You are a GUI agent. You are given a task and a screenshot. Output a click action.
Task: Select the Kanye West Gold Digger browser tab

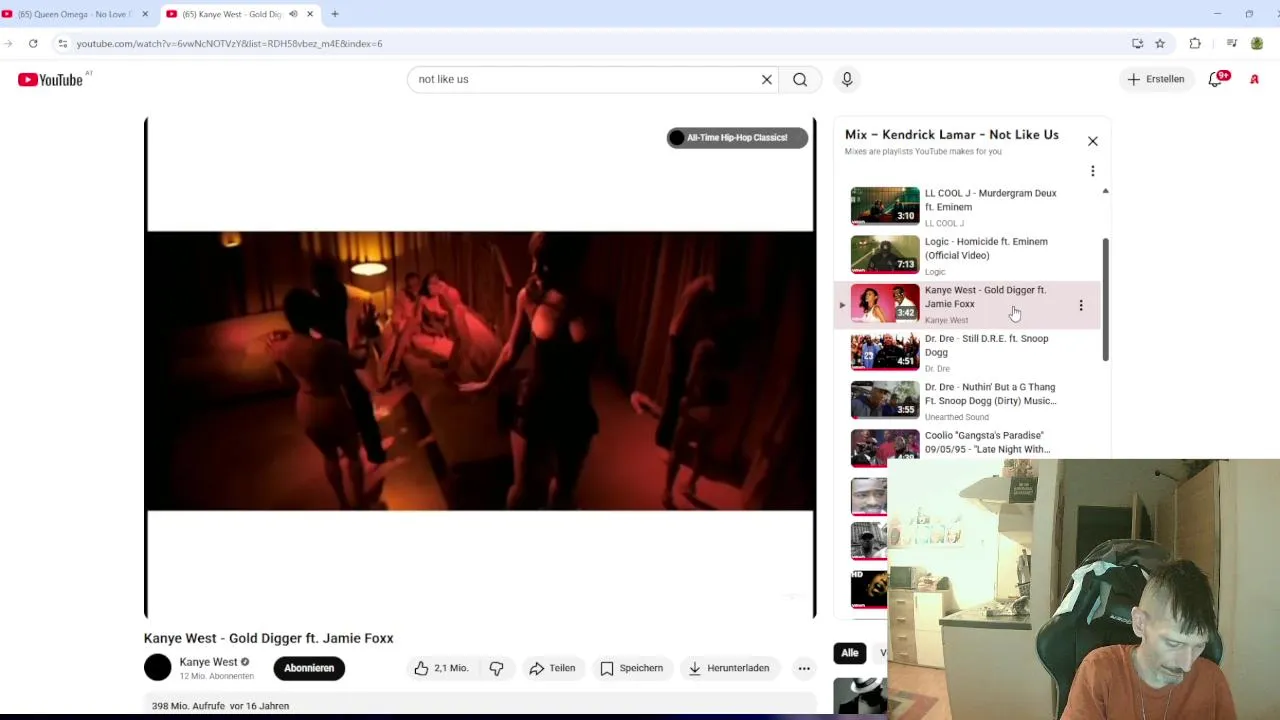[x=232, y=14]
